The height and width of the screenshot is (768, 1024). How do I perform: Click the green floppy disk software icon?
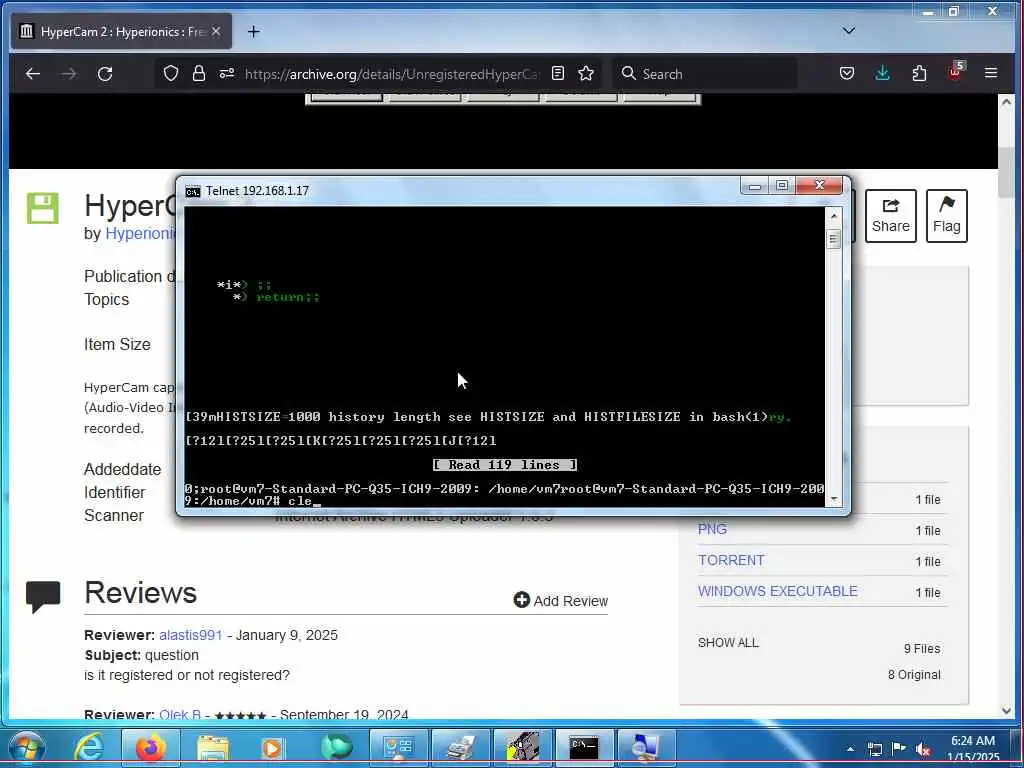point(42,208)
